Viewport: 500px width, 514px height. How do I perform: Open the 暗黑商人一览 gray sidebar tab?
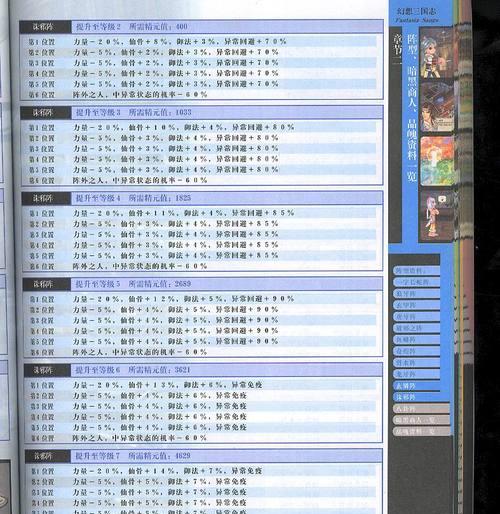click(x=422, y=420)
